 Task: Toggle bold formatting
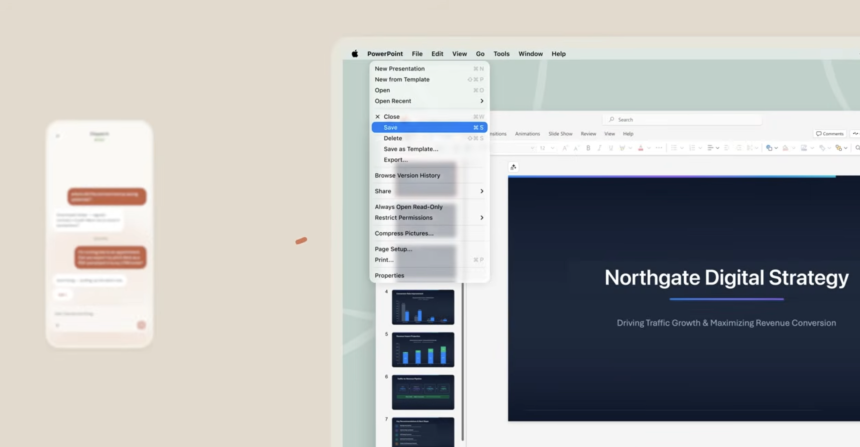point(588,148)
